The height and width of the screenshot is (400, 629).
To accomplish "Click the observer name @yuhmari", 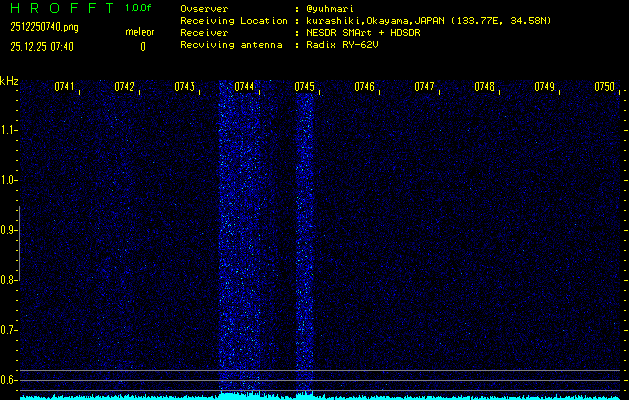I will coord(329,9).
